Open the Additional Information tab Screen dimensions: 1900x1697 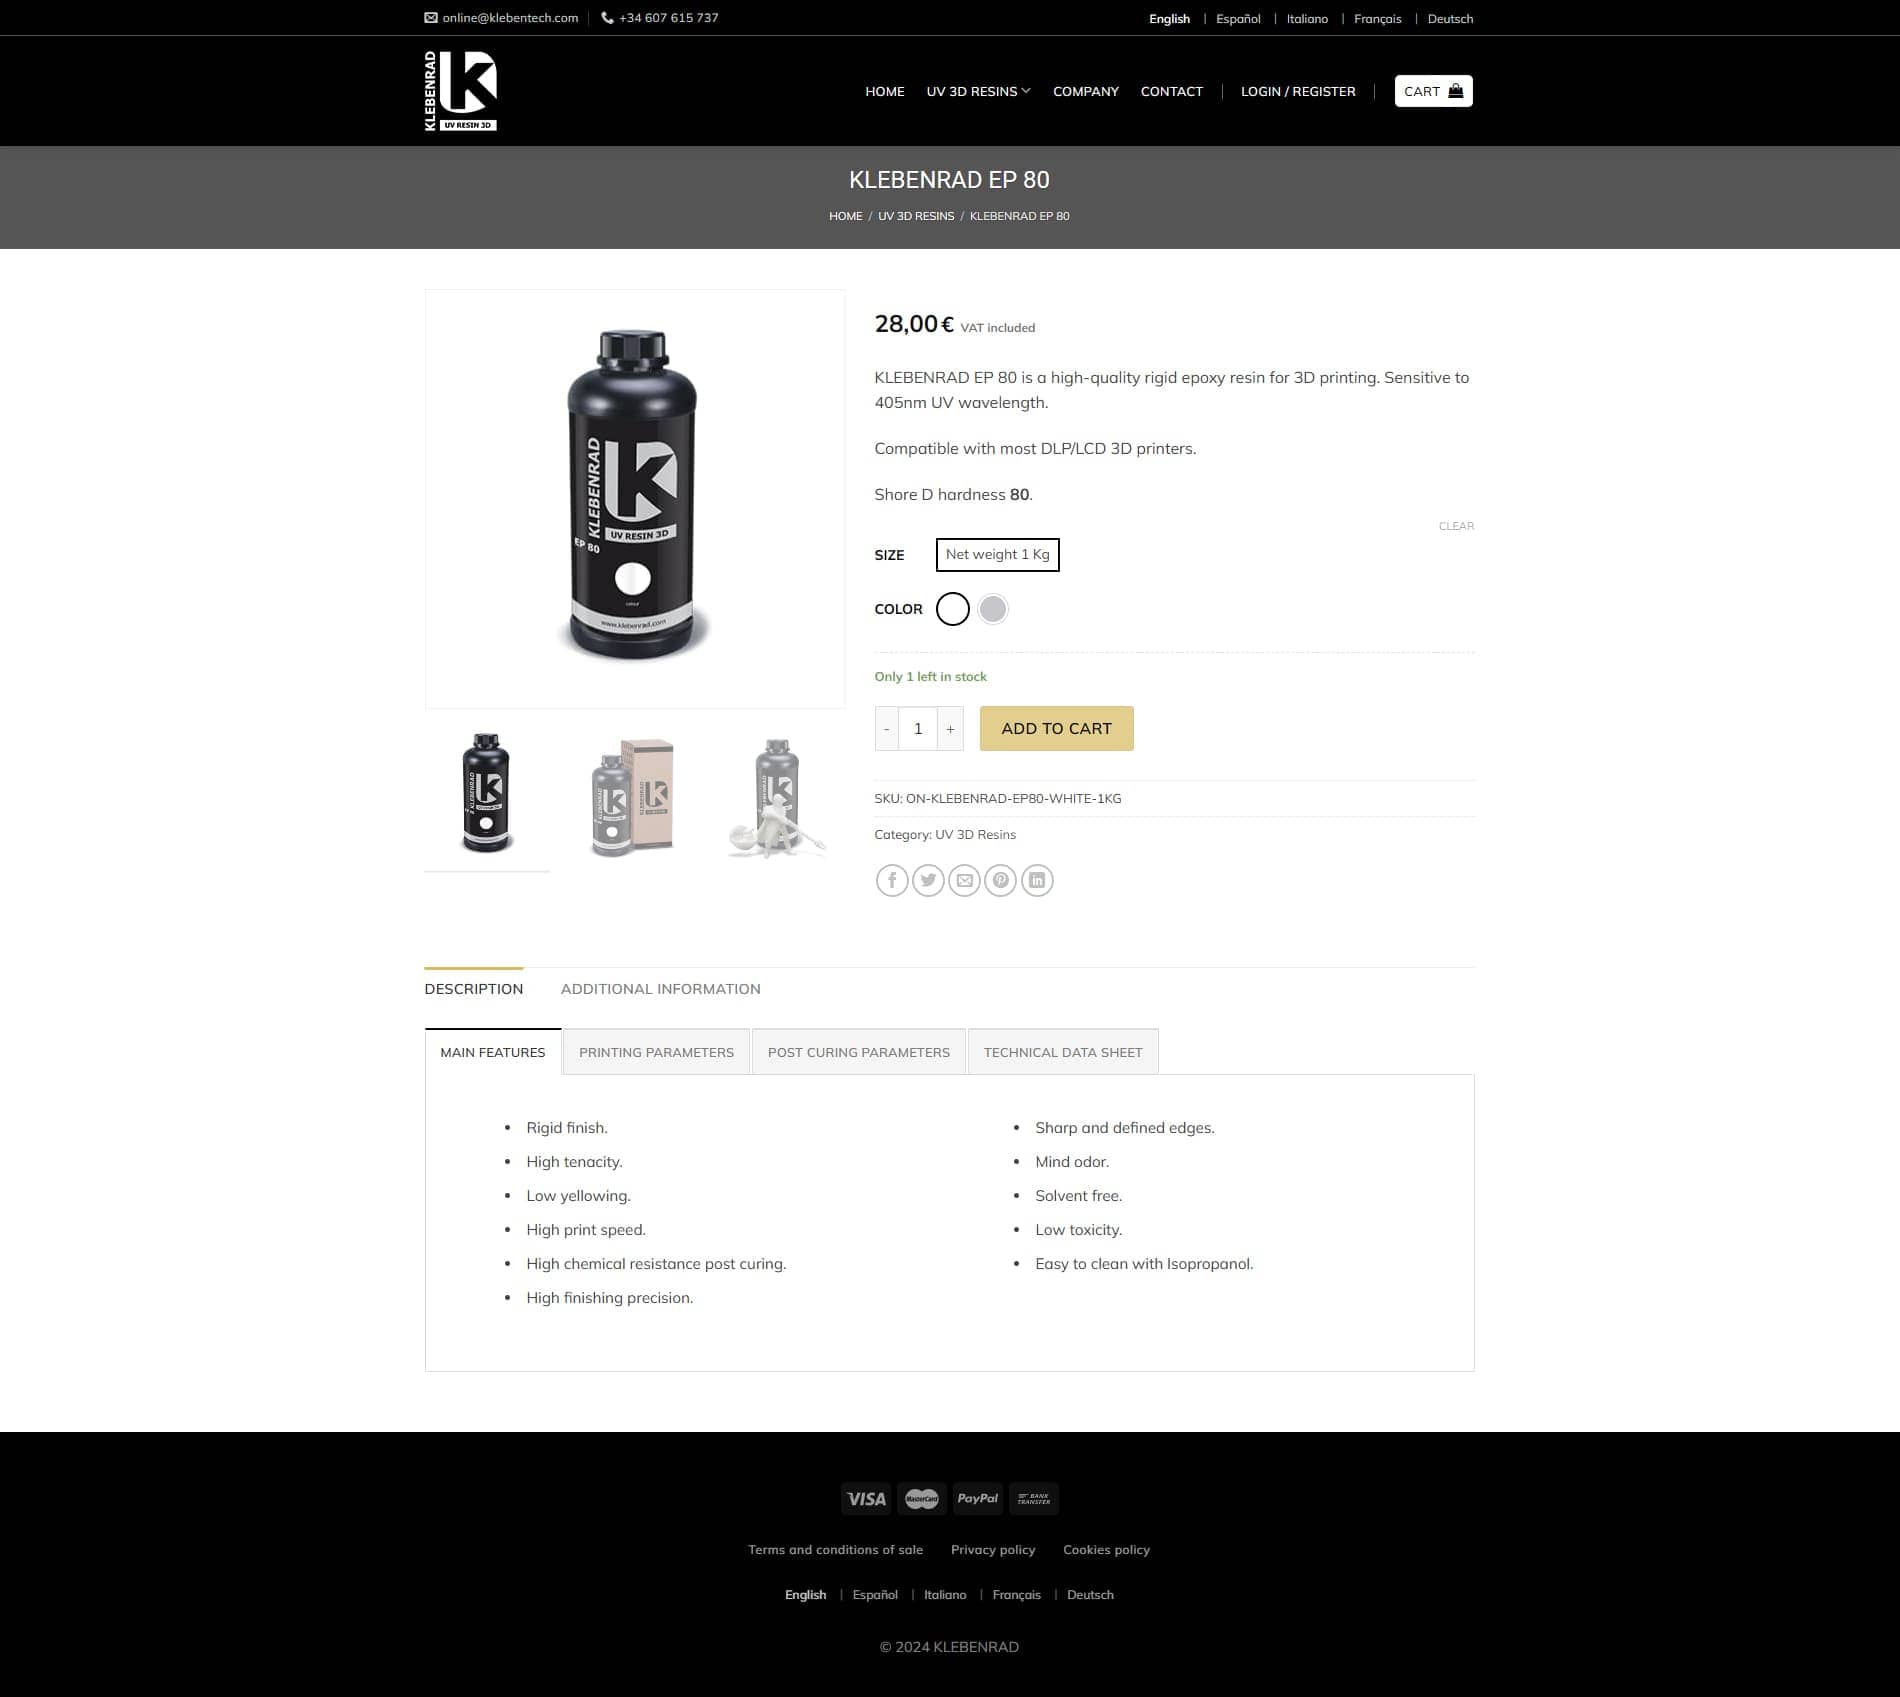pos(660,989)
